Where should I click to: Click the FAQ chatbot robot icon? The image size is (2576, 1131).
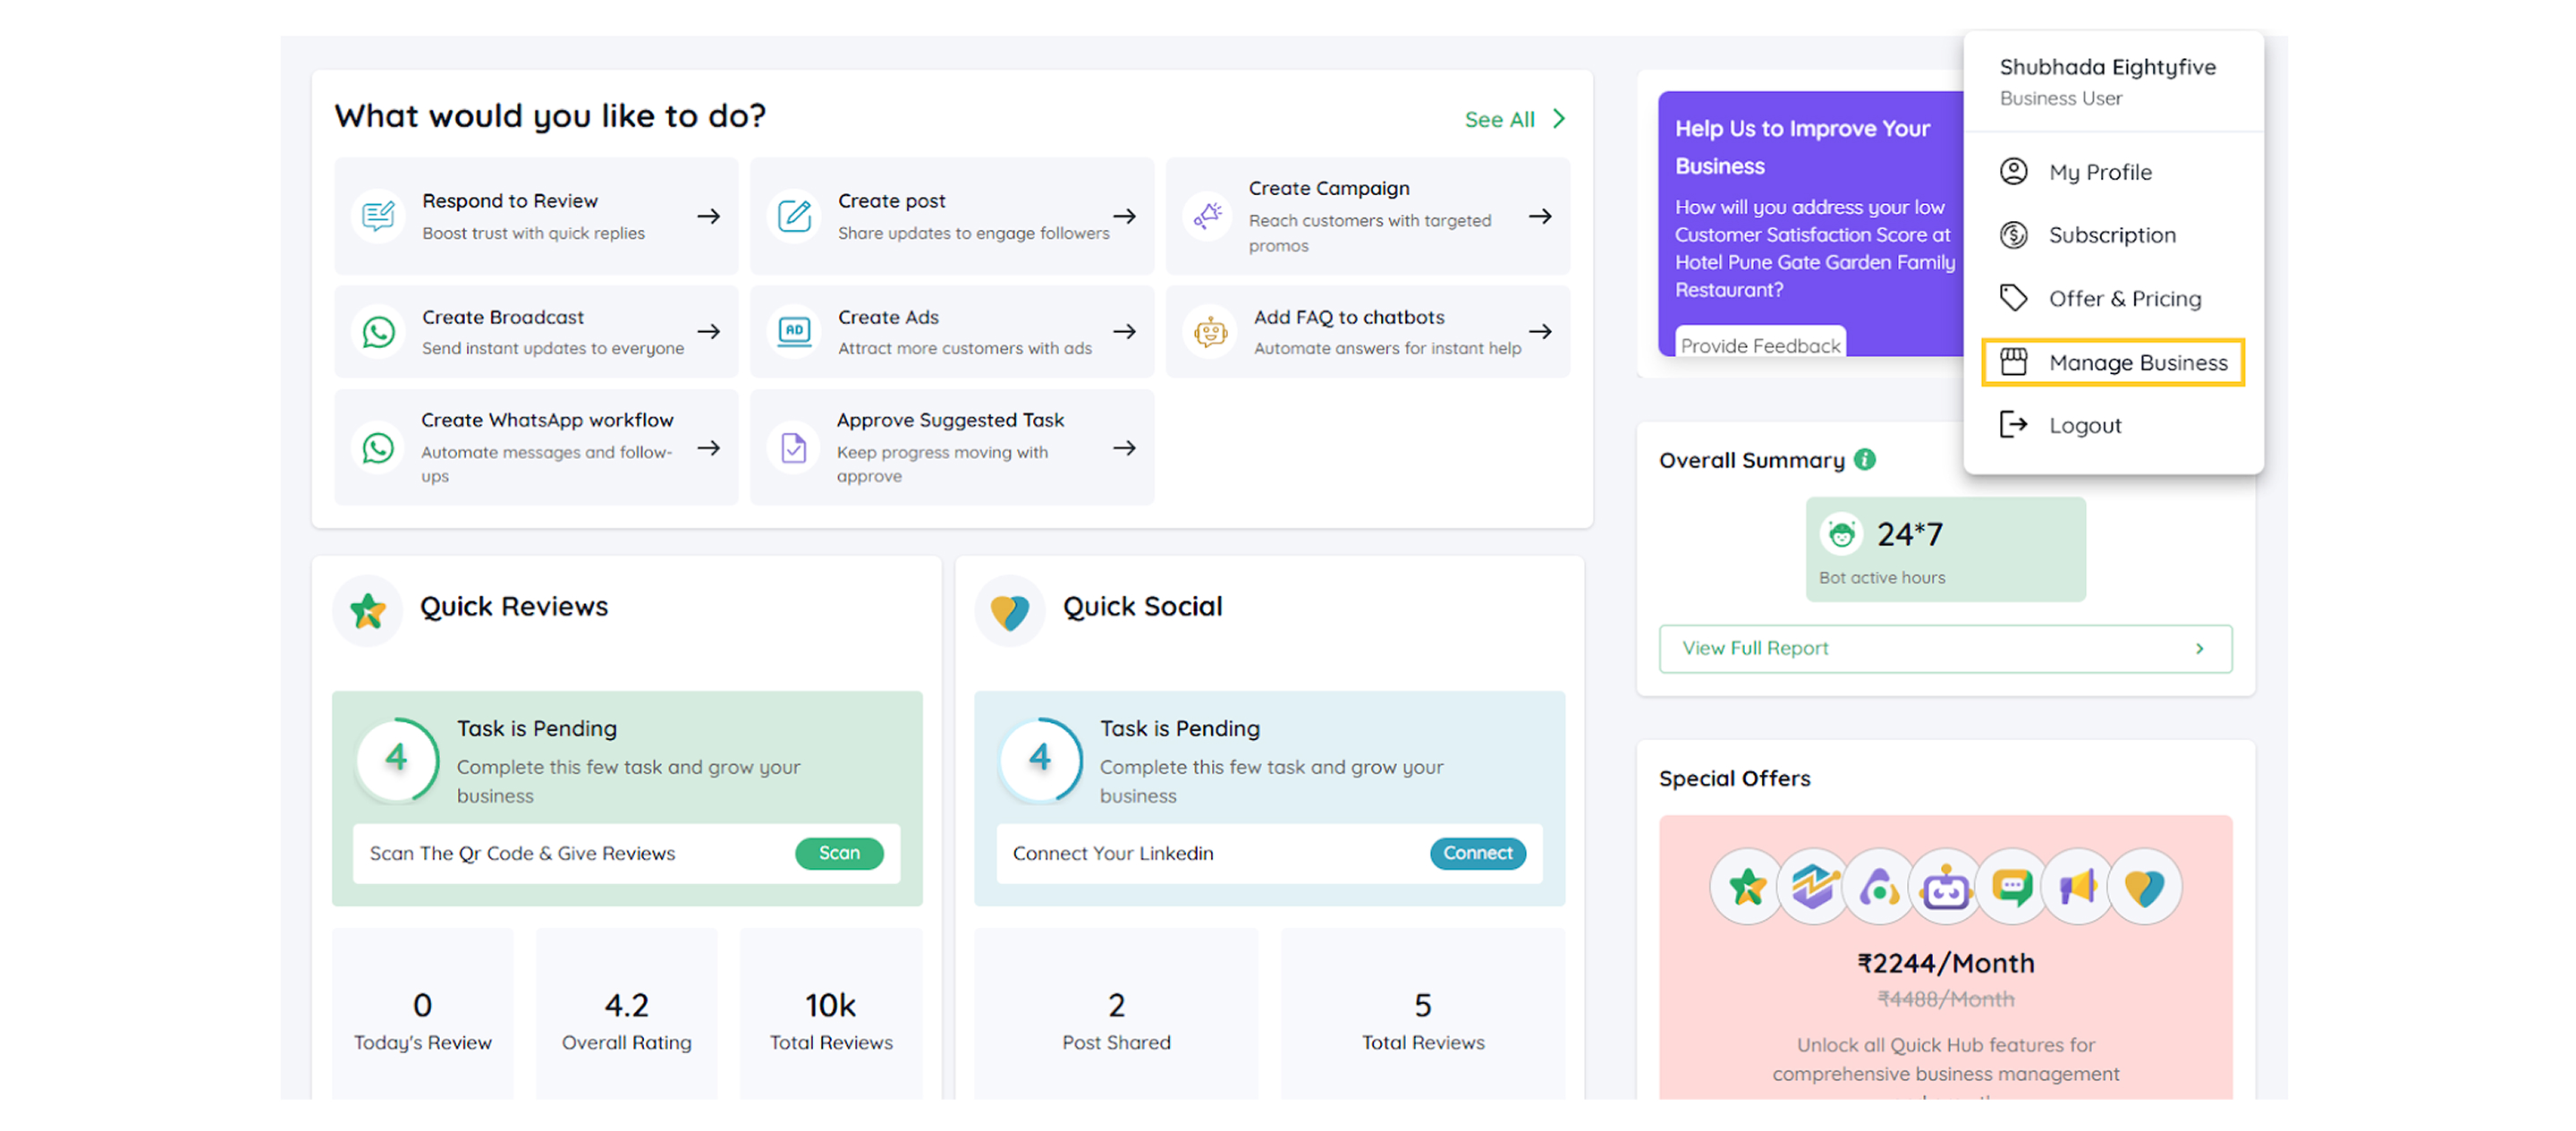tap(1210, 332)
